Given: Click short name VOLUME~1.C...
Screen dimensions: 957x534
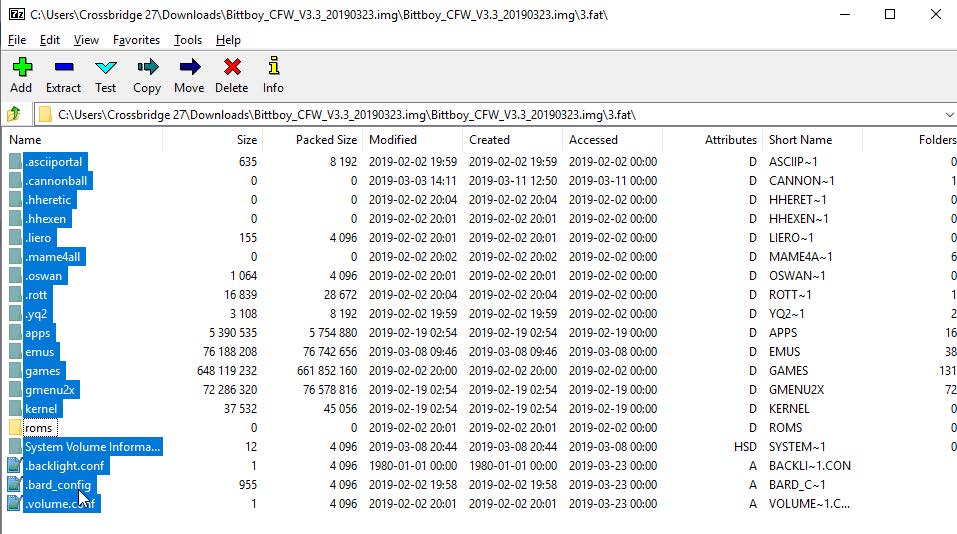Looking at the screenshot, I should [x=809, y=503].
